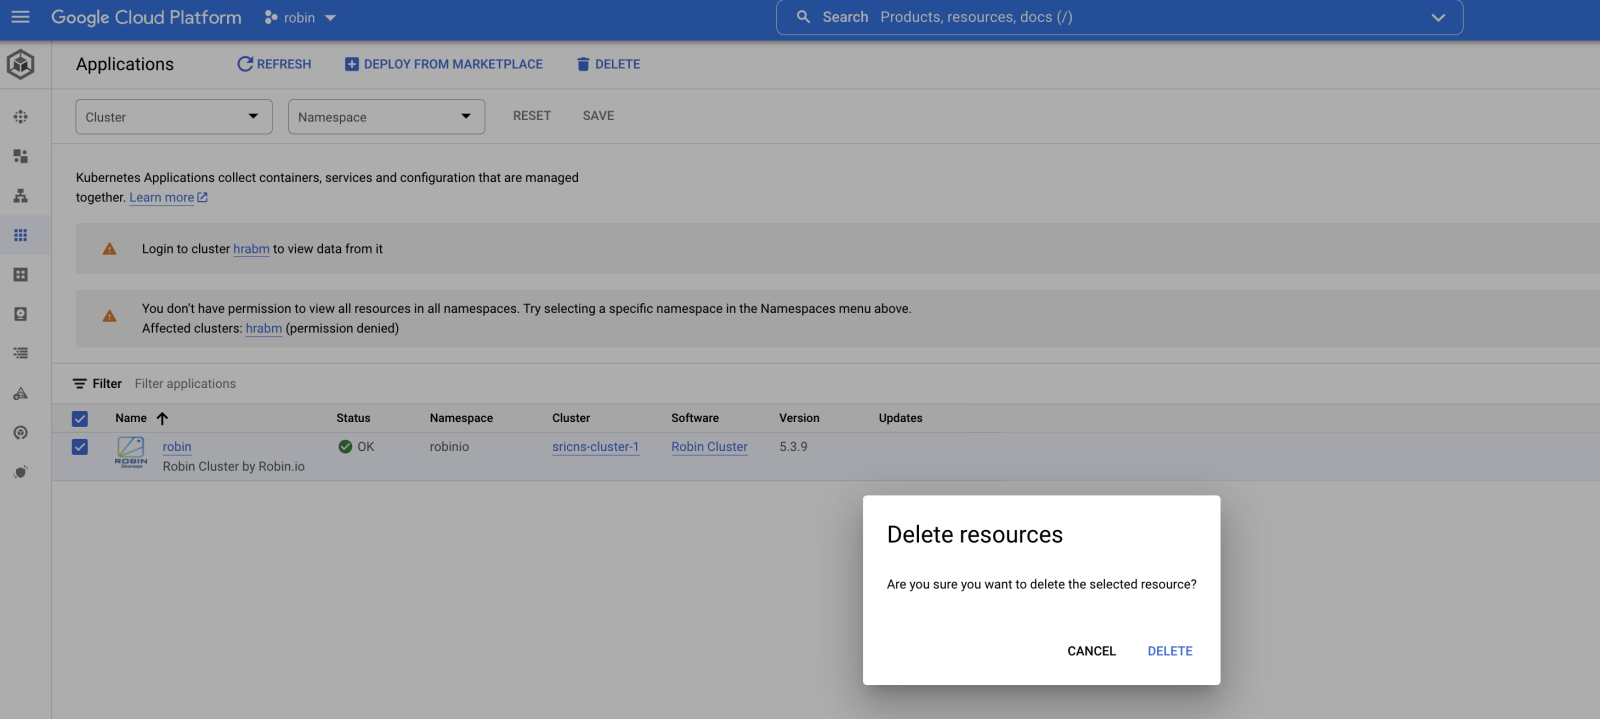
Task: Expand the Namespace dropdown filter
Action: pos(386,117)
